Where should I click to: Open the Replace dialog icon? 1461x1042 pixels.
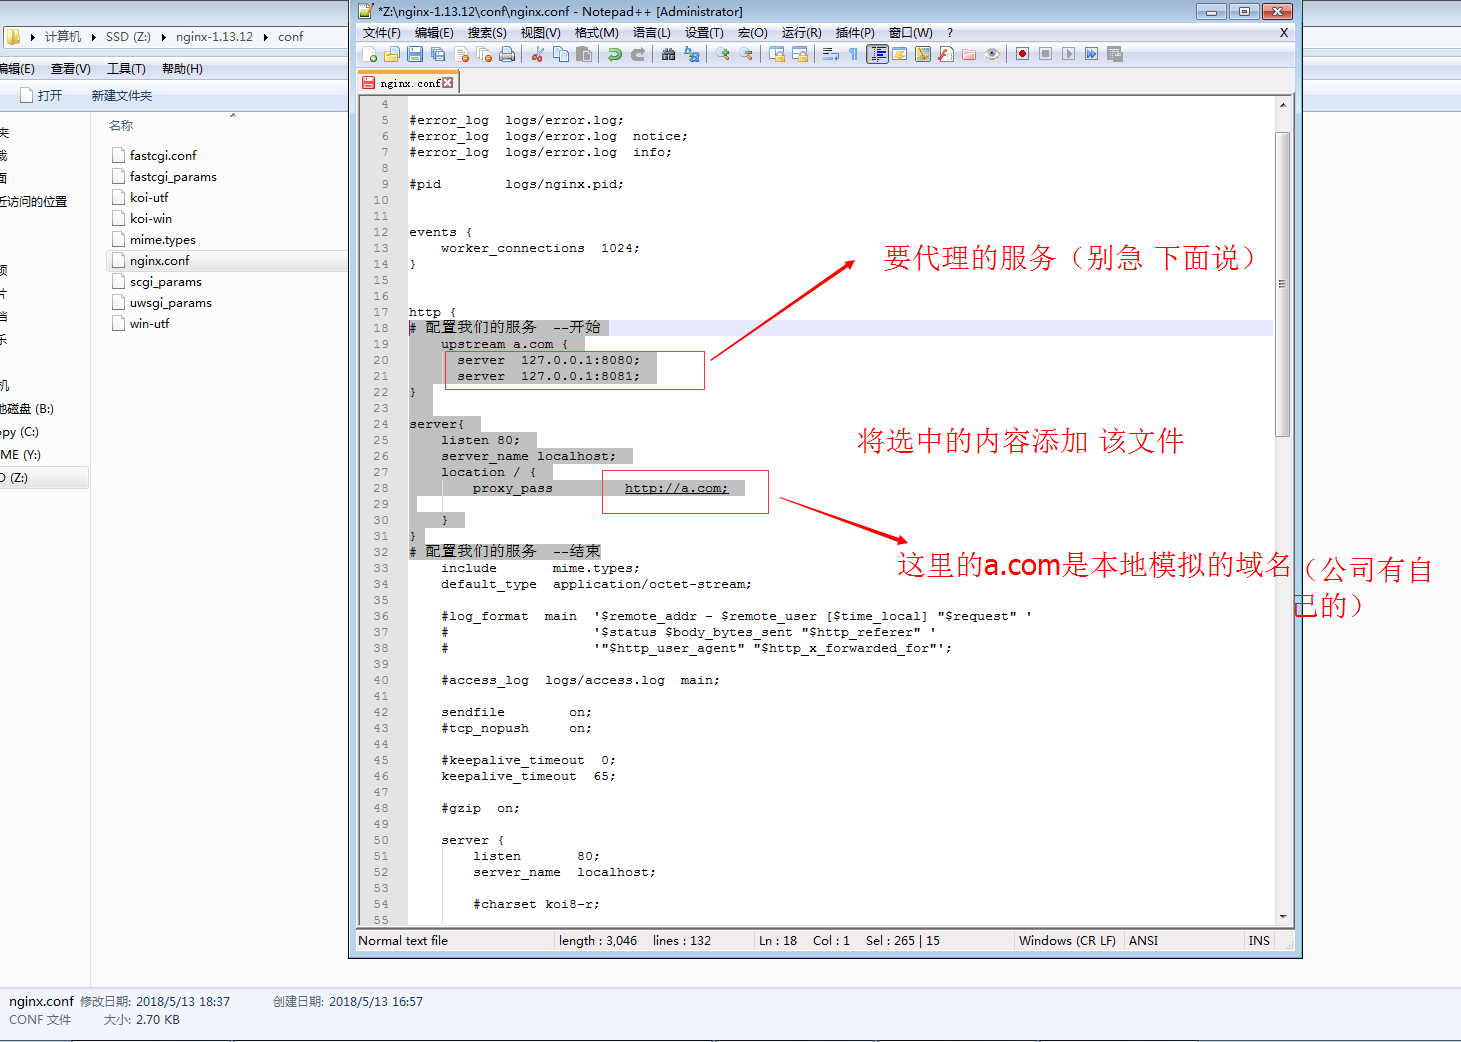click(x=692, y=54)
